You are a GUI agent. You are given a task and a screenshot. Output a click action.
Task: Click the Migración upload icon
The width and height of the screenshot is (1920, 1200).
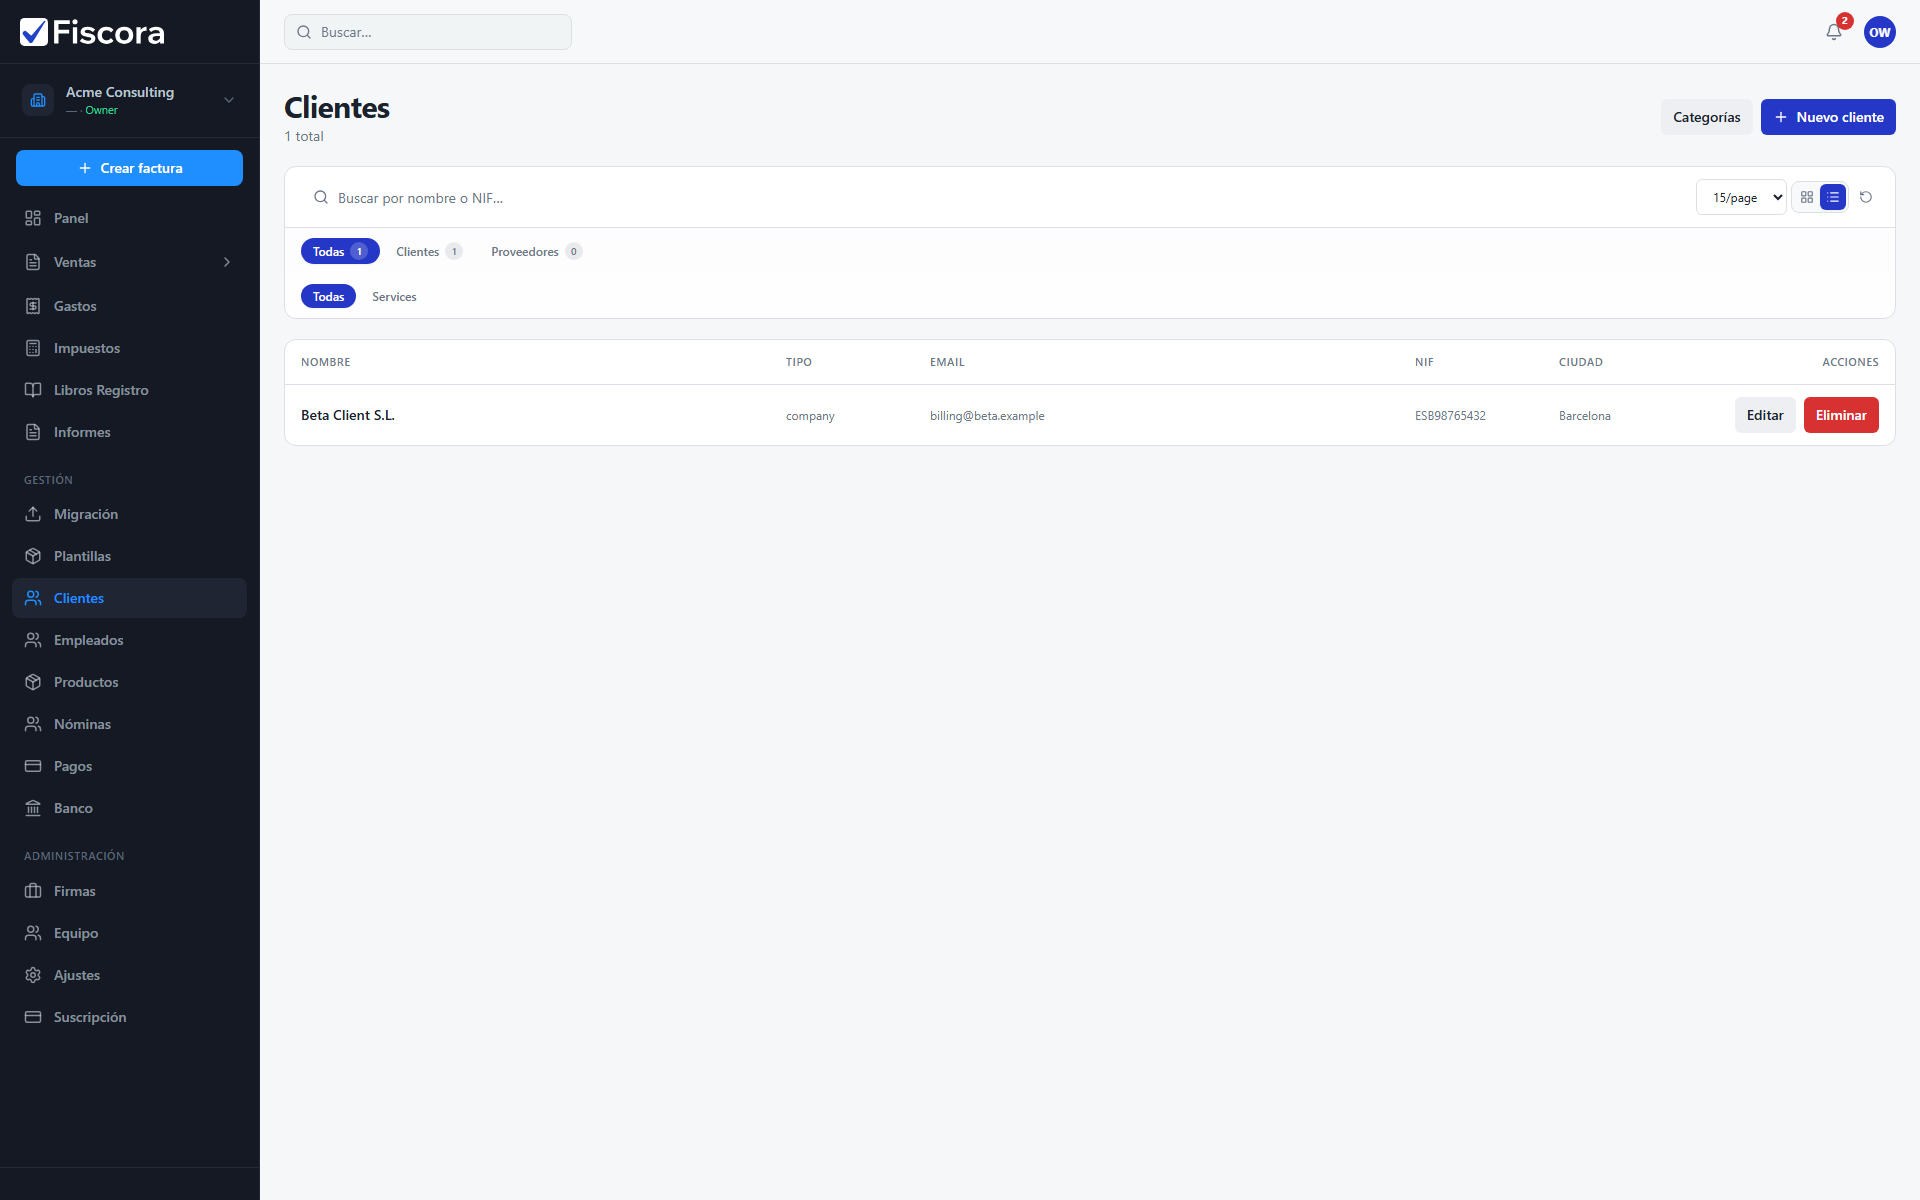click(33, 514)
